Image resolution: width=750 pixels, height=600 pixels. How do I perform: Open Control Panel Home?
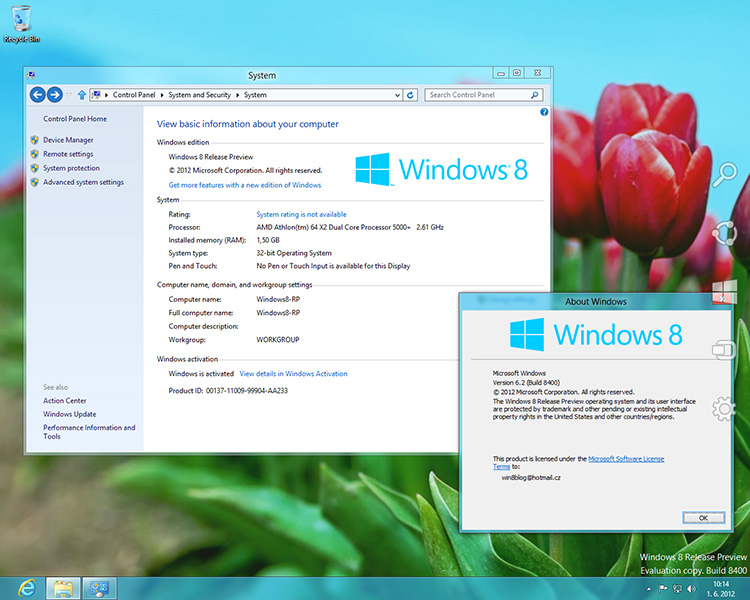pyautogui.click(x=75, y=119)
